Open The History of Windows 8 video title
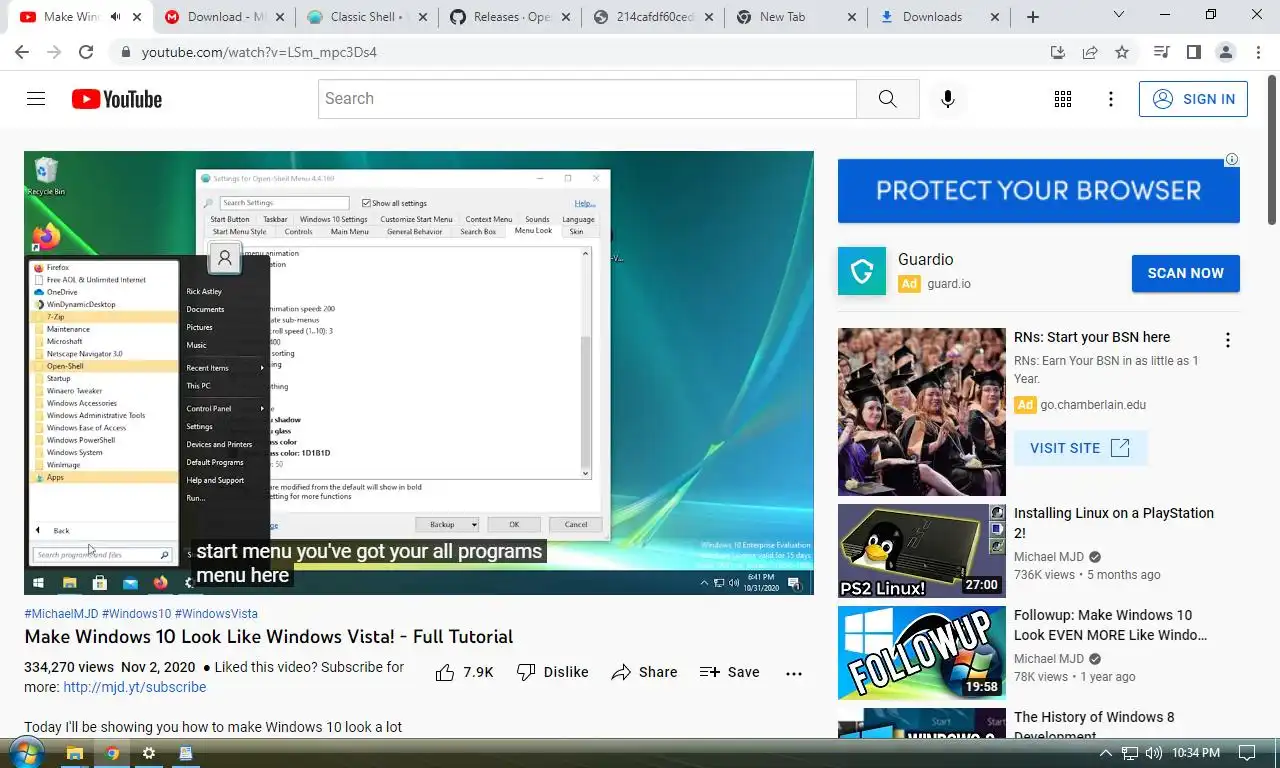The width and height of the screenshot is (1280, 768). 1094,726
